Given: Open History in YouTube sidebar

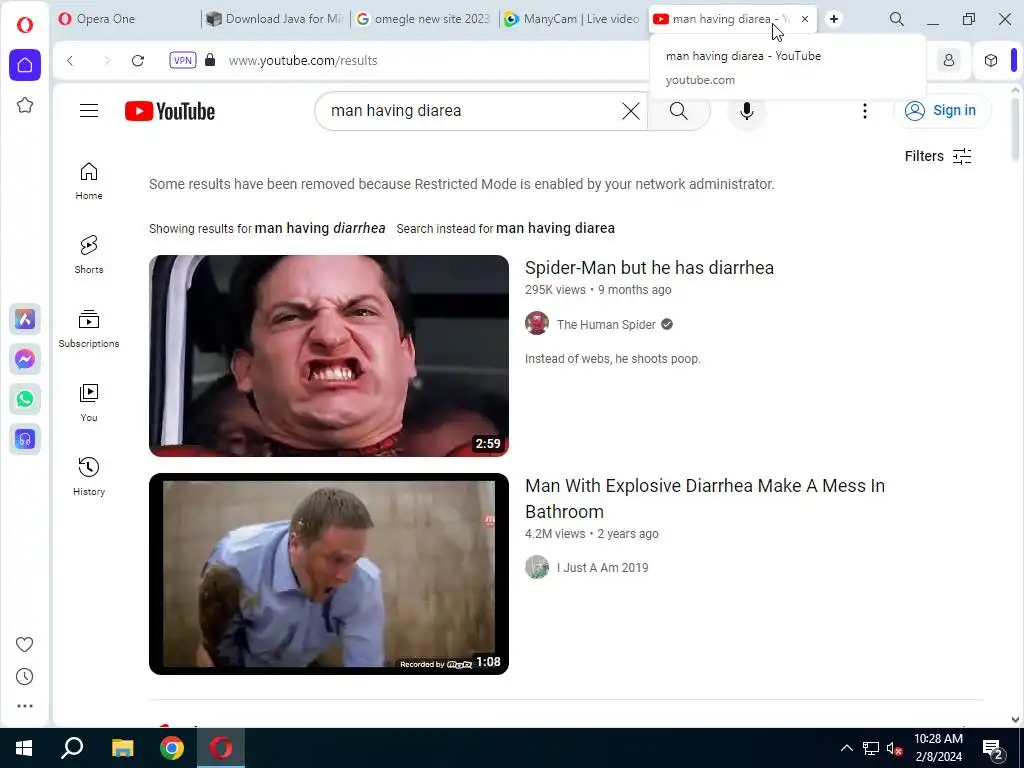Looking at the screenshot, I should [89, 477].
